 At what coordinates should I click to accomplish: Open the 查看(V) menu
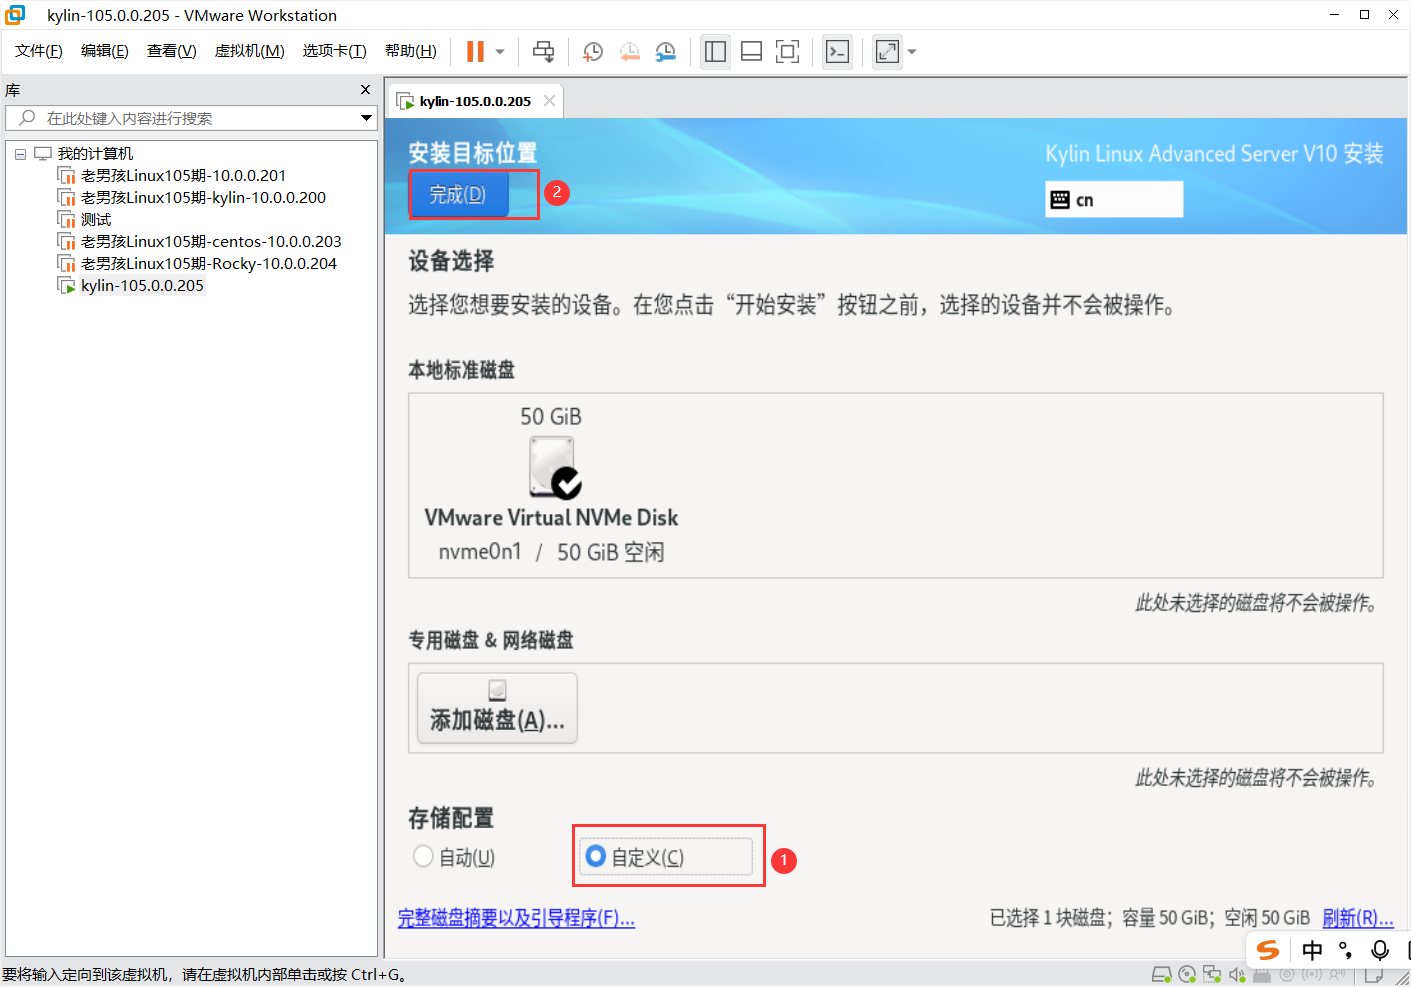[x=172, y=51]
